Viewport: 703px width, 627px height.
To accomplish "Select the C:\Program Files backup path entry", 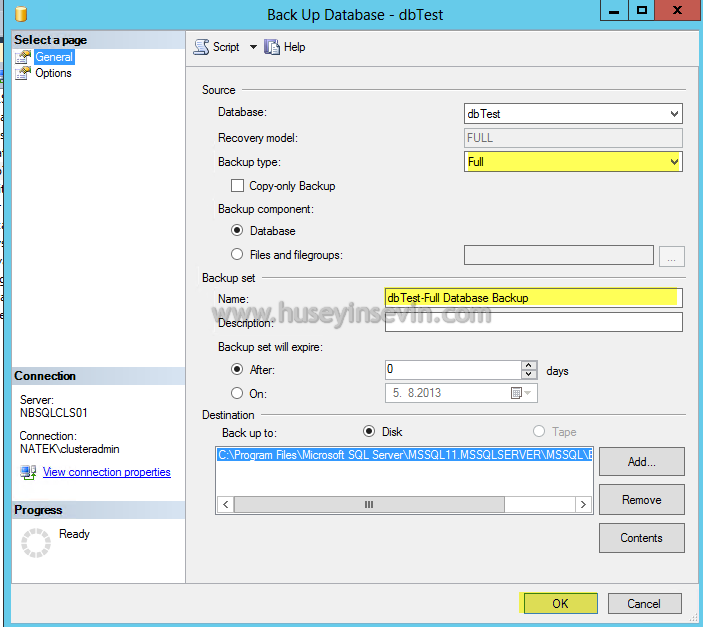I will coord(404,455).
